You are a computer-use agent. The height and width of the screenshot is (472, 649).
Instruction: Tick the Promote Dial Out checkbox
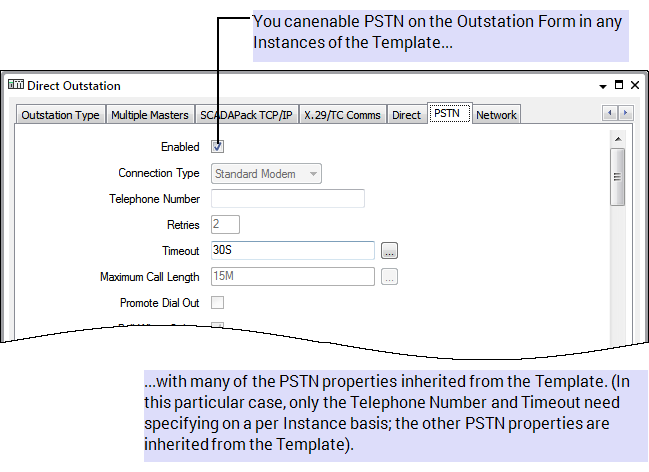coord(218,302)
